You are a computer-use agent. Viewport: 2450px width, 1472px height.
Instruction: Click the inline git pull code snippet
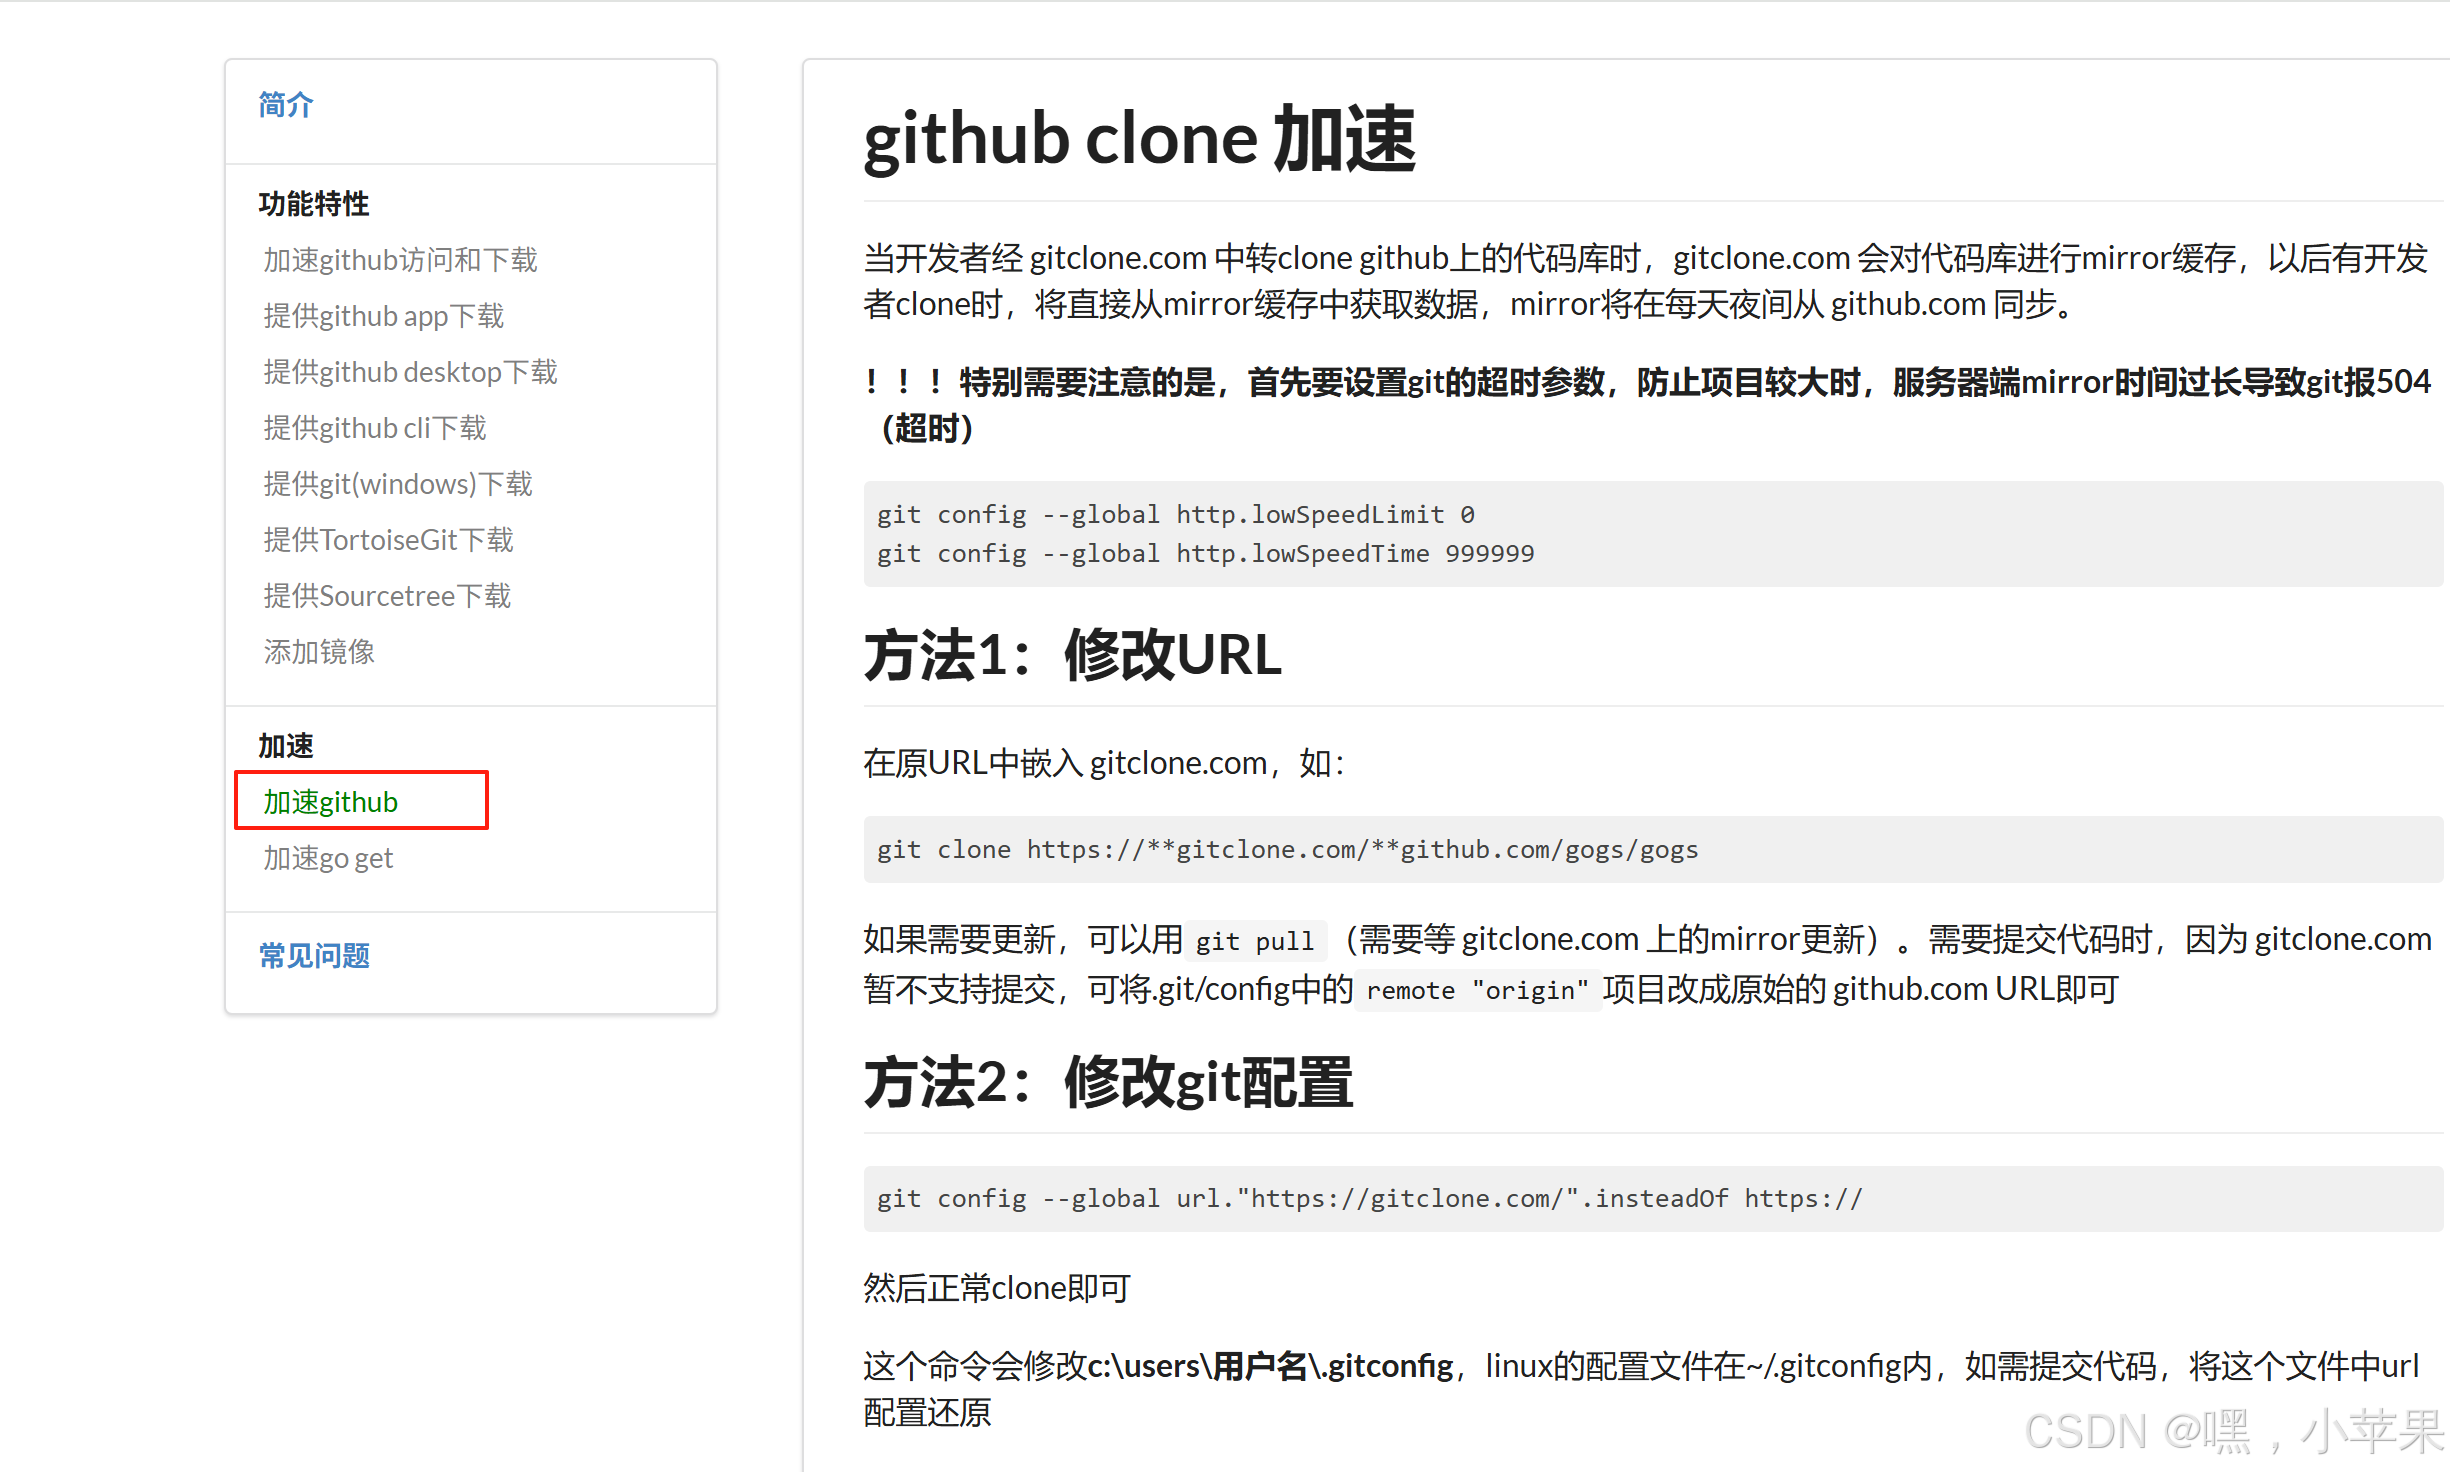1255,941
